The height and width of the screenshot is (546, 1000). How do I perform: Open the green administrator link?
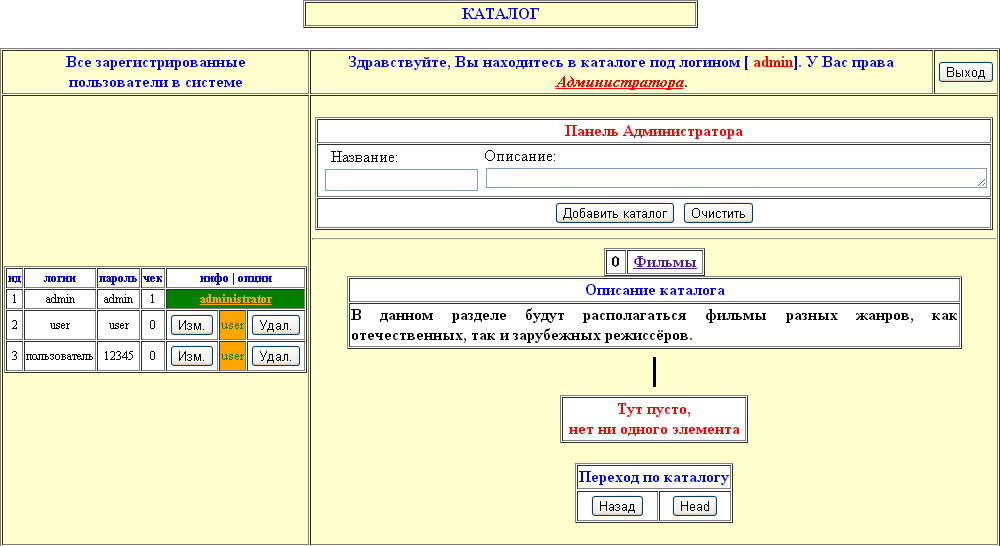pyautogui.click(x=235, y=299)
